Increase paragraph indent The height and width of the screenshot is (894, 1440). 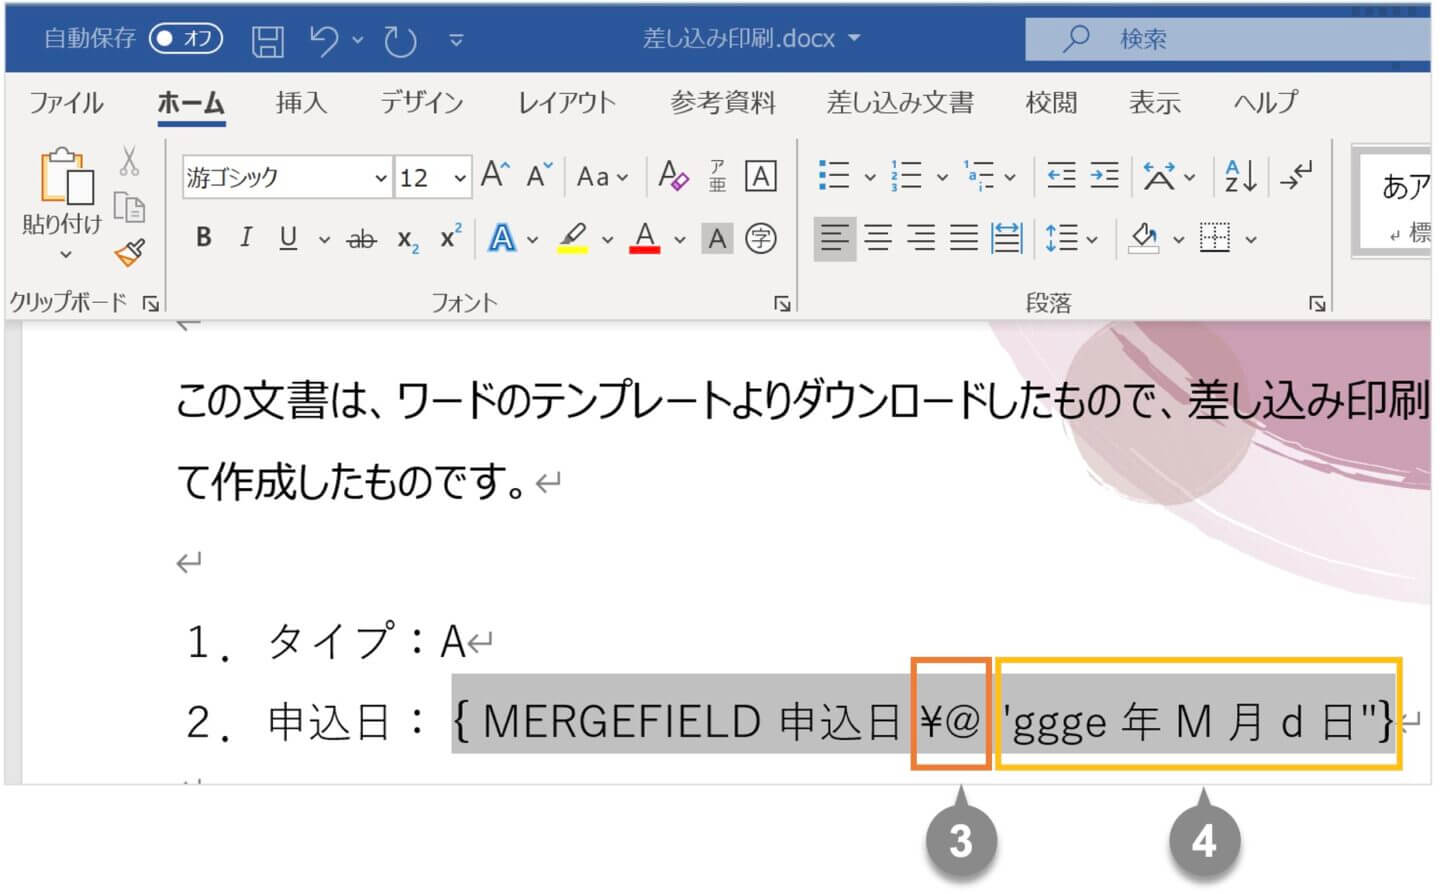[x=1104, y=177]
